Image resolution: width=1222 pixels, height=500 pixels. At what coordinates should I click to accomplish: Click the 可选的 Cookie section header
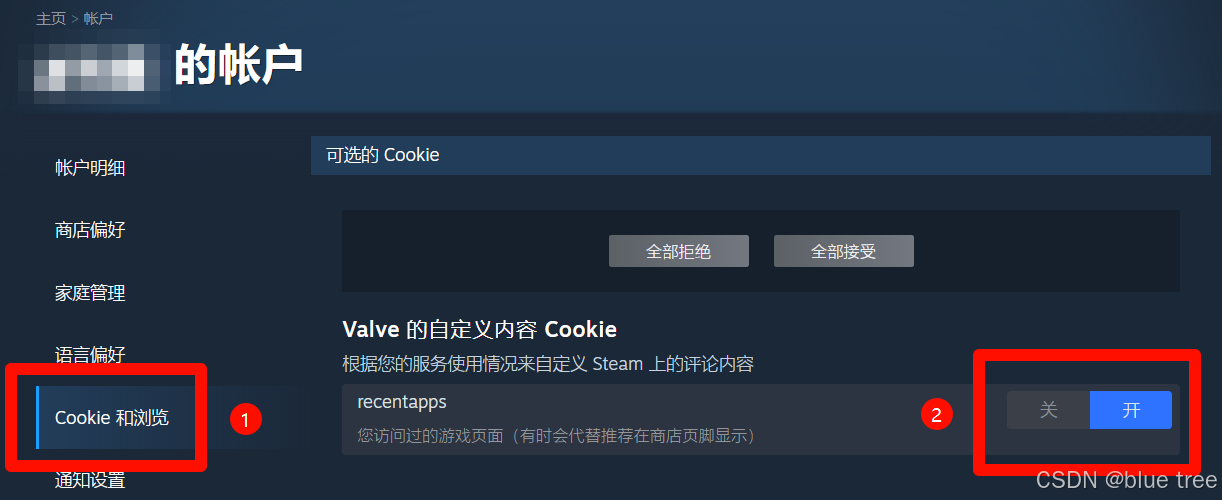761,155
